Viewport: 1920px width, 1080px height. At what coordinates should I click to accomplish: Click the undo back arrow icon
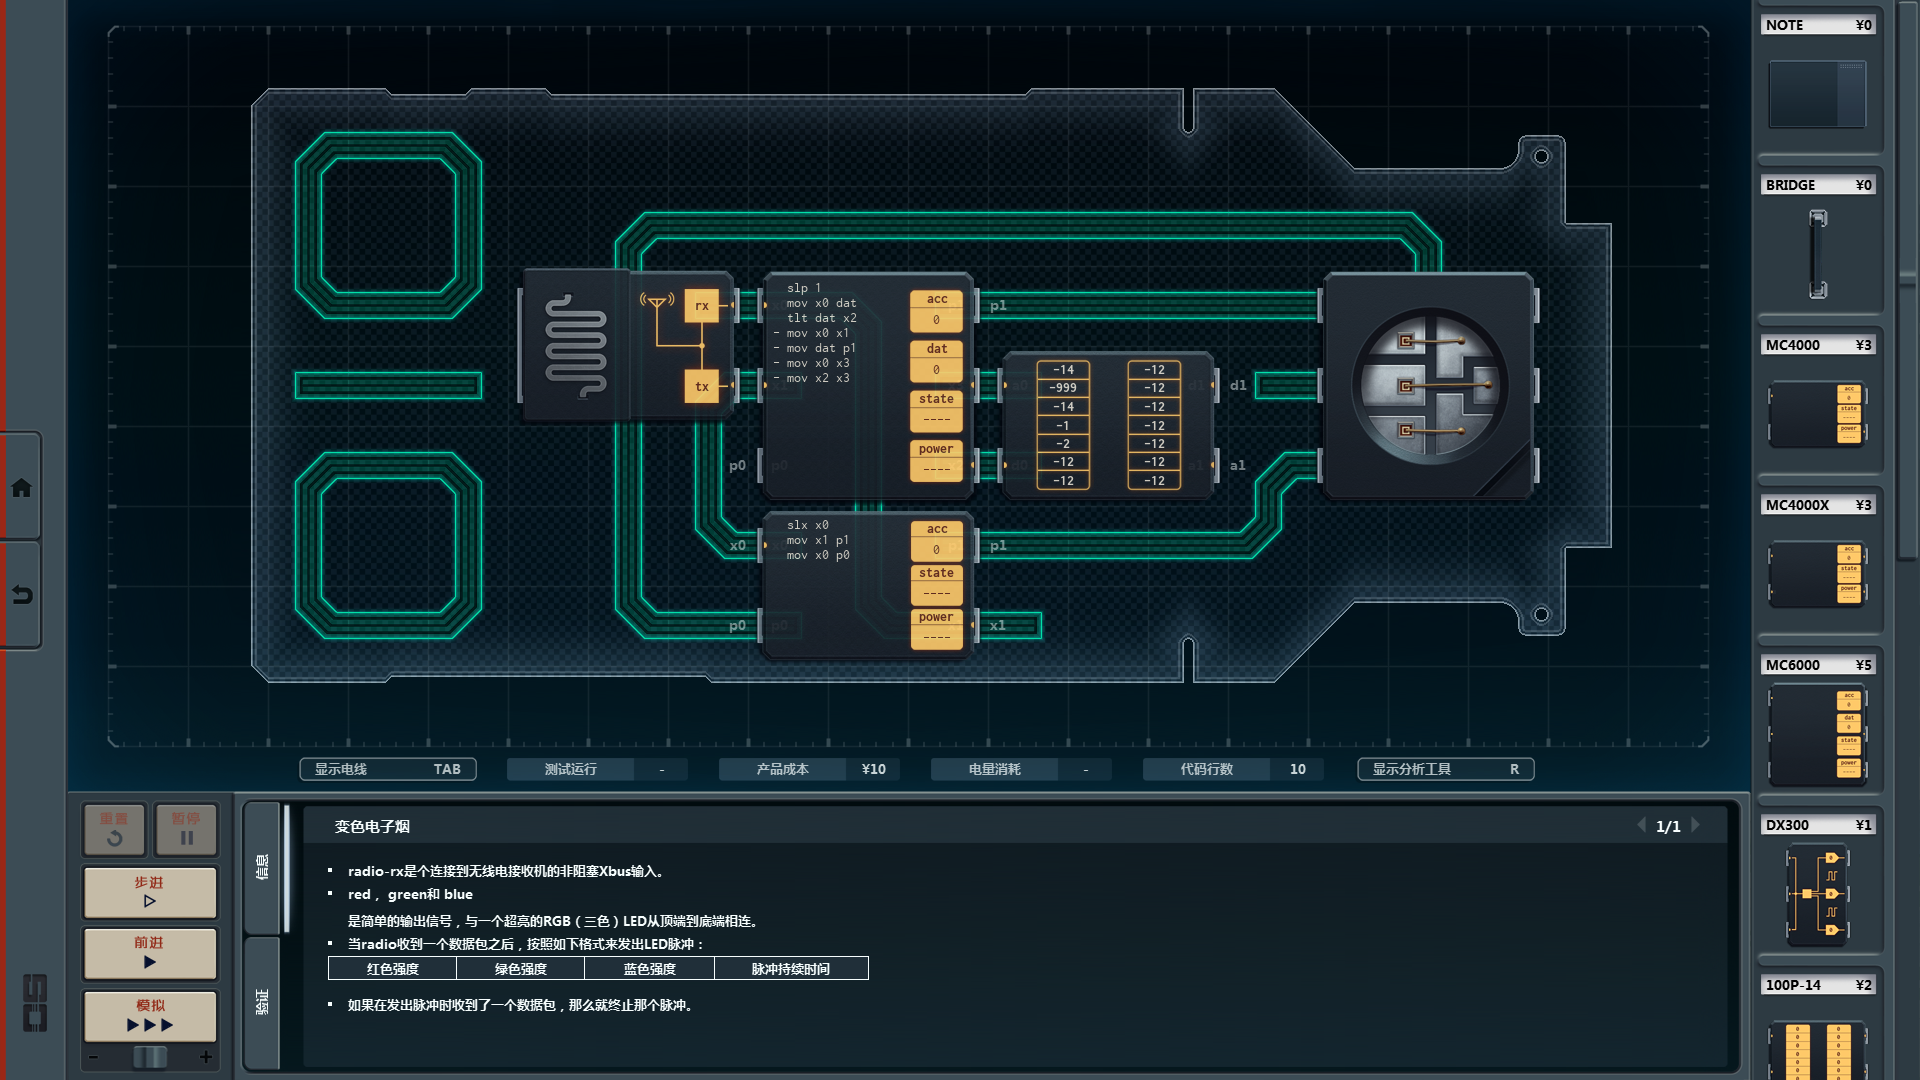coord(21,595)
